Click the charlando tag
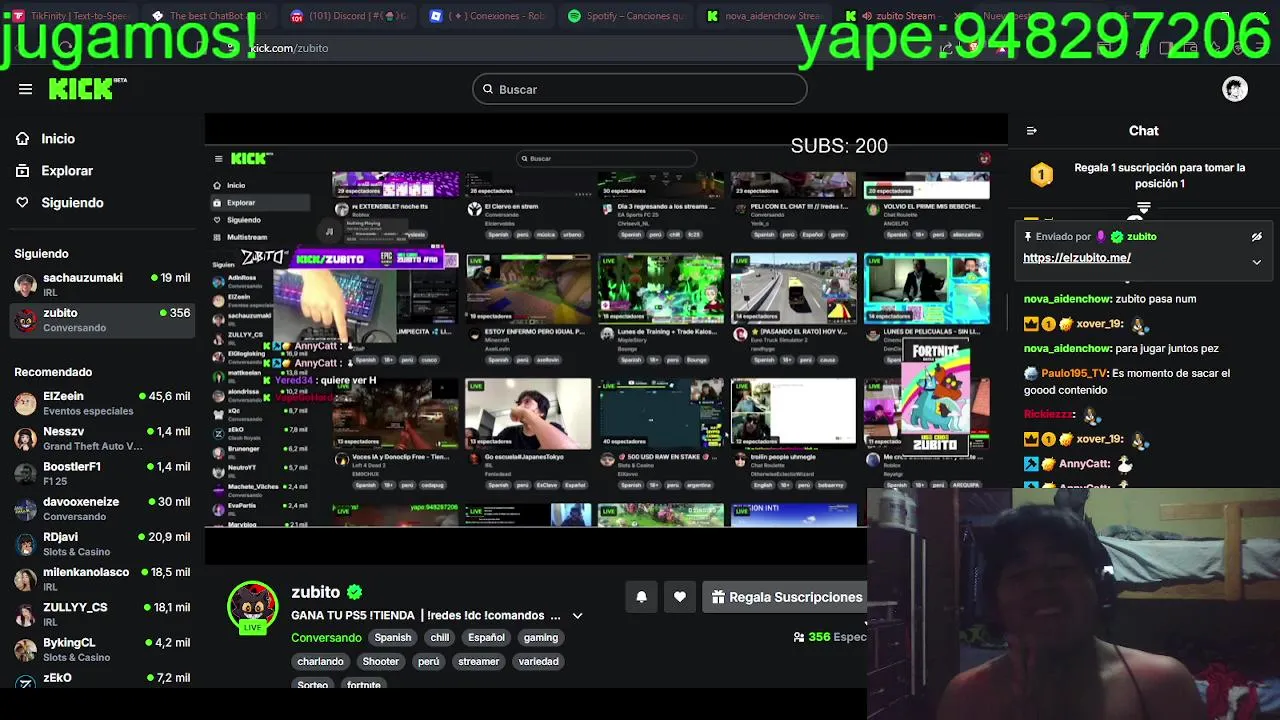 (320, 662)
